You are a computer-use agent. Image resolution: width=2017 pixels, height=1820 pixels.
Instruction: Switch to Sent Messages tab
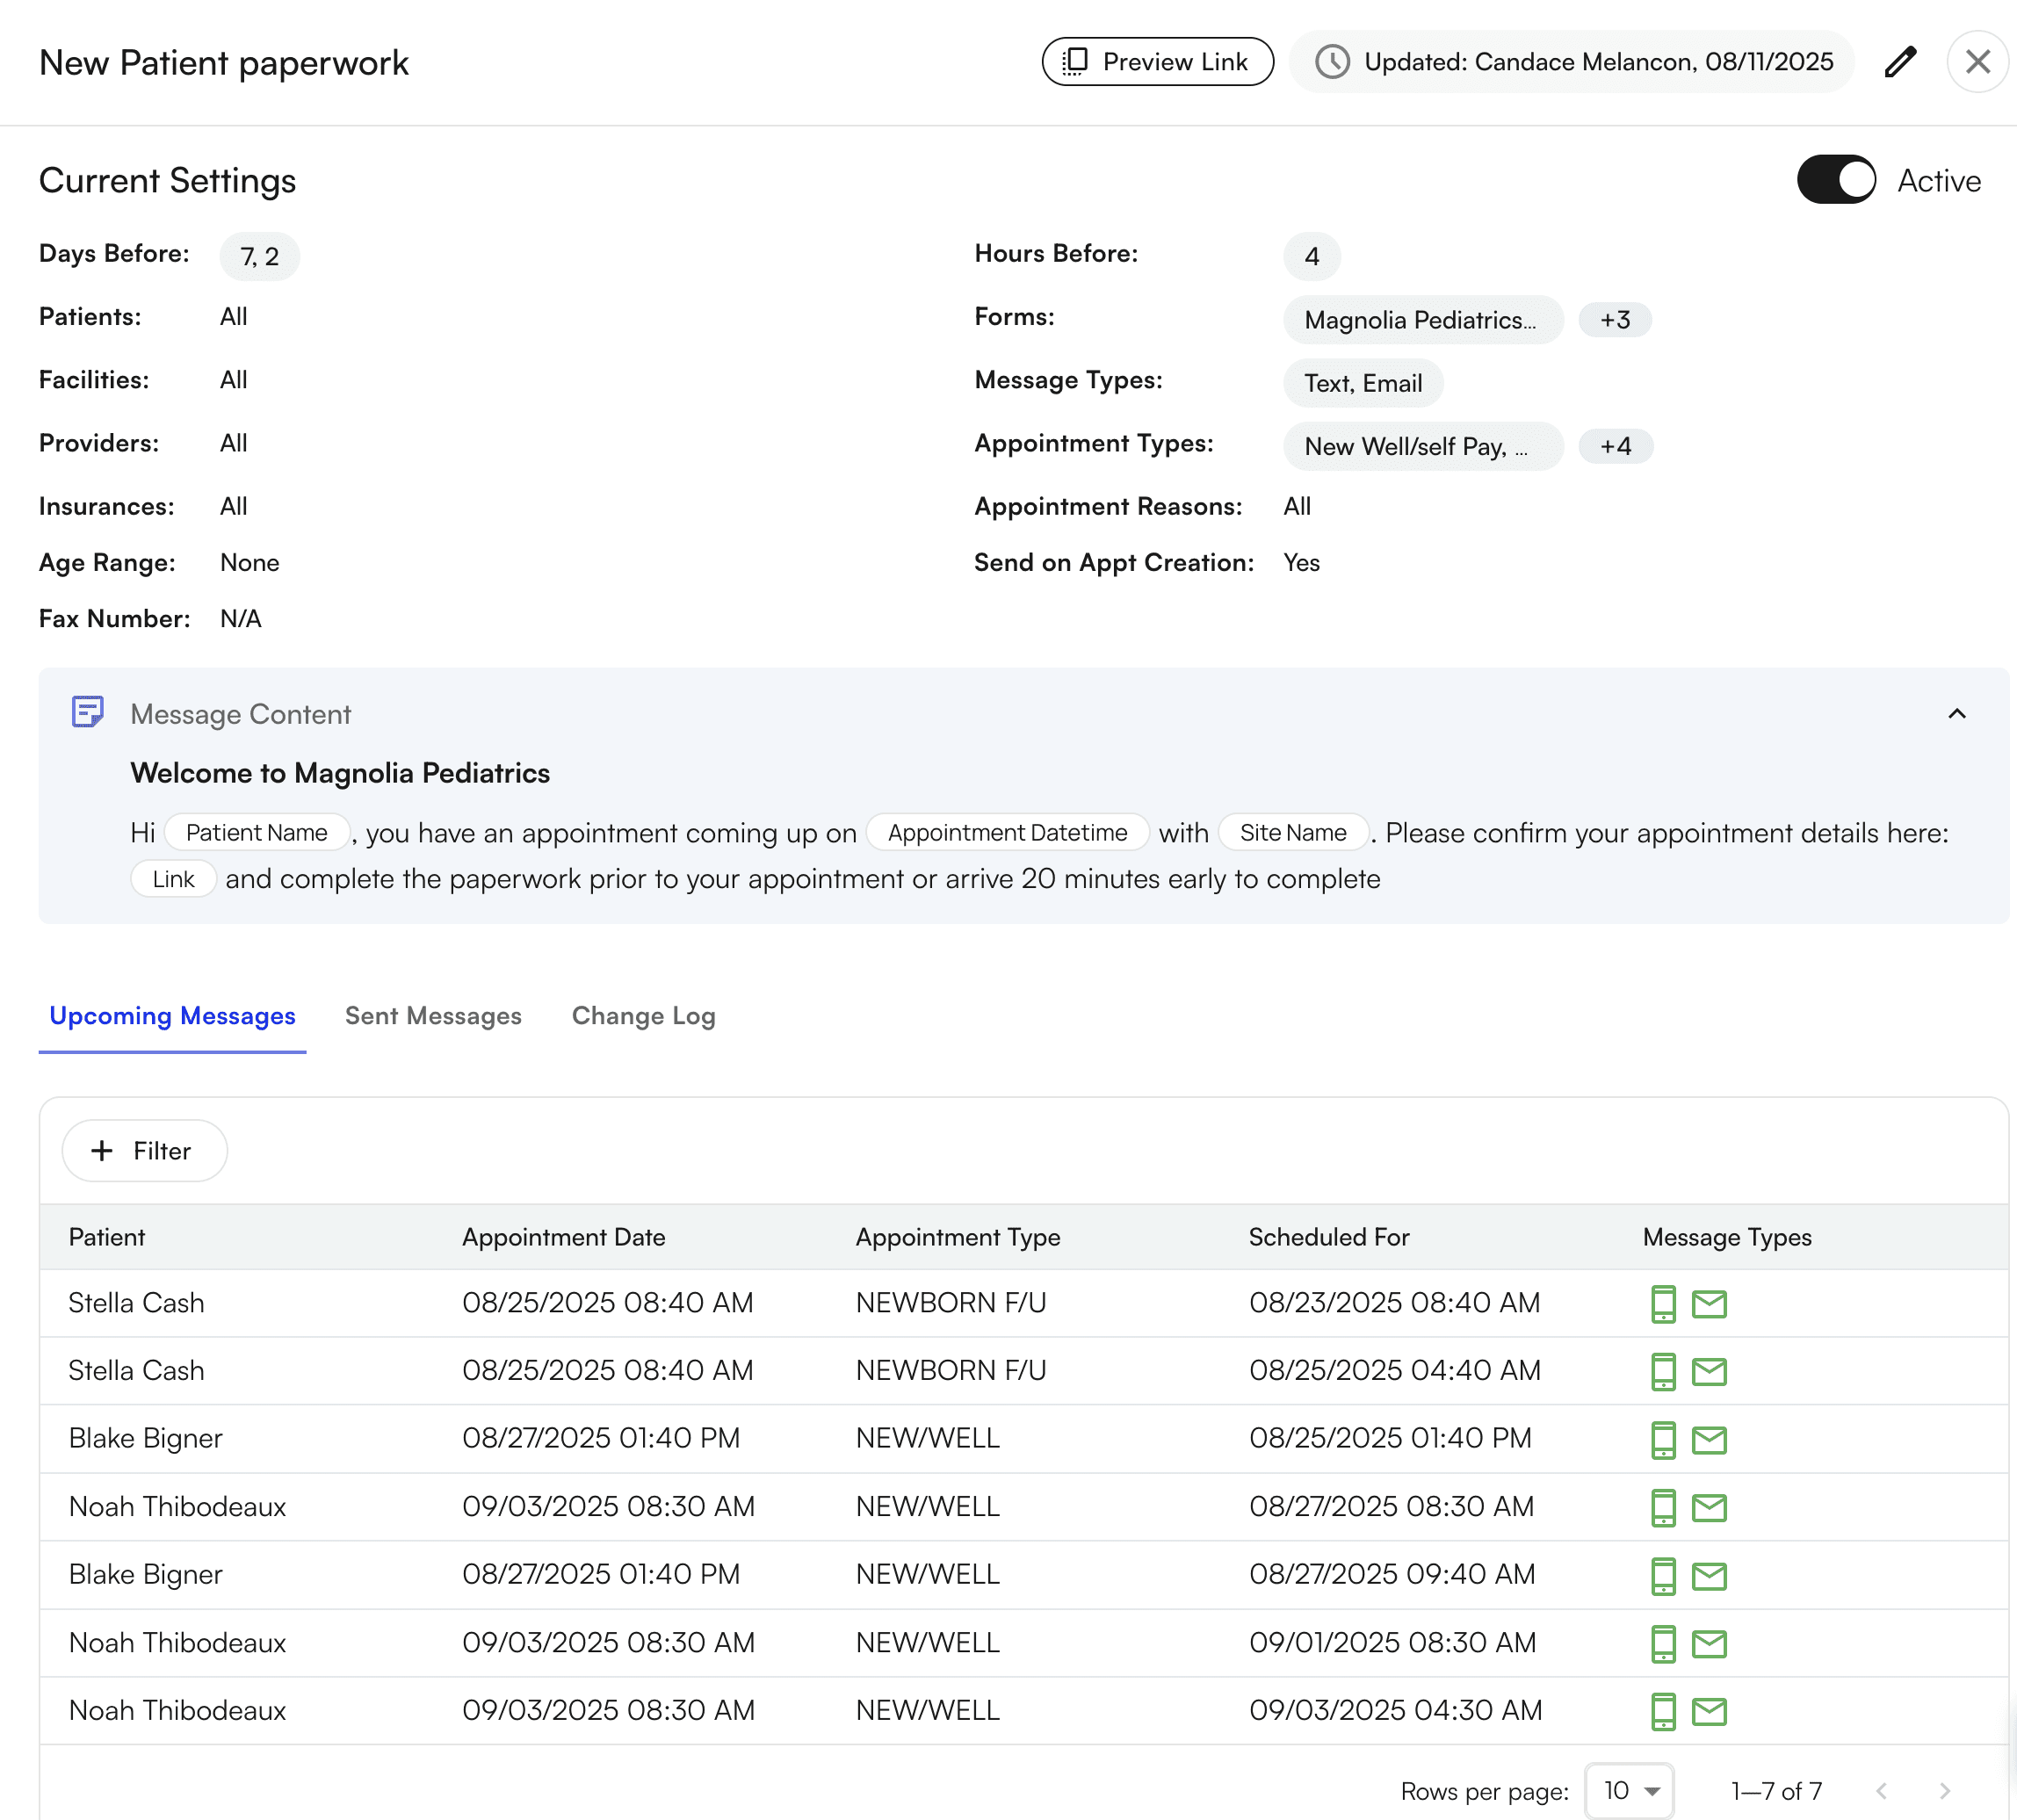[433, 1016]
